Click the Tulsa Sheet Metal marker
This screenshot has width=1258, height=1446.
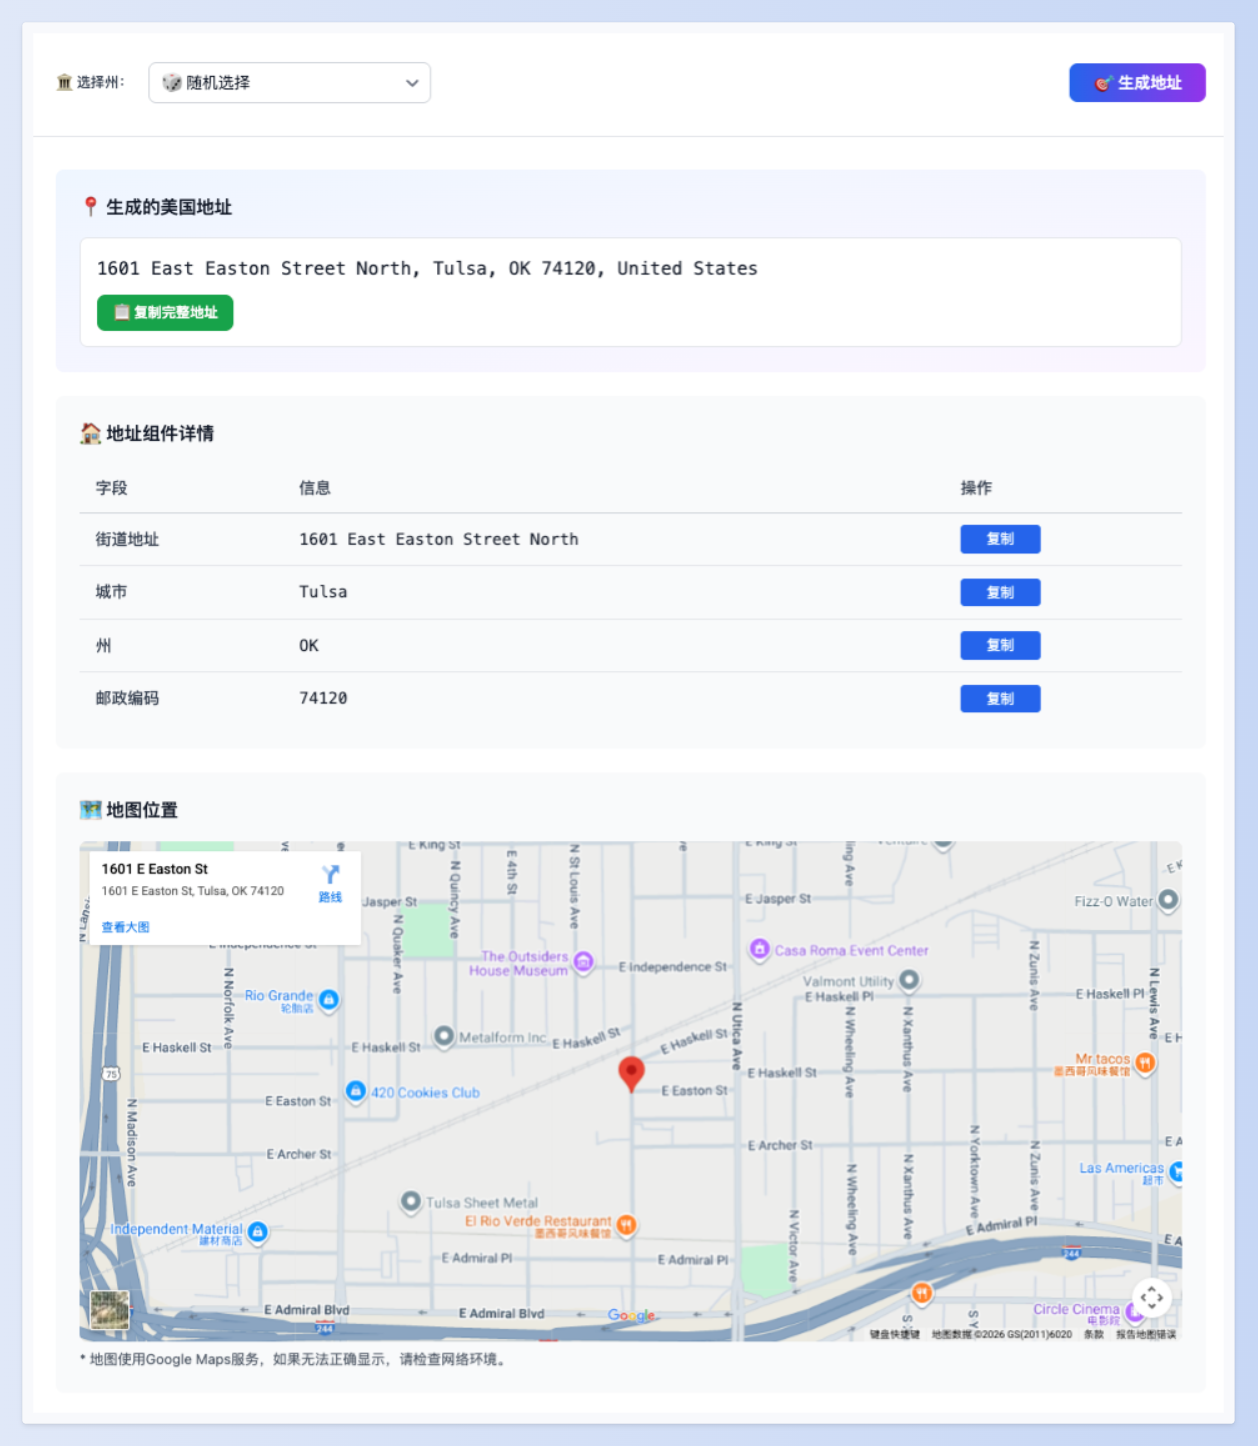coord(411,1201)
